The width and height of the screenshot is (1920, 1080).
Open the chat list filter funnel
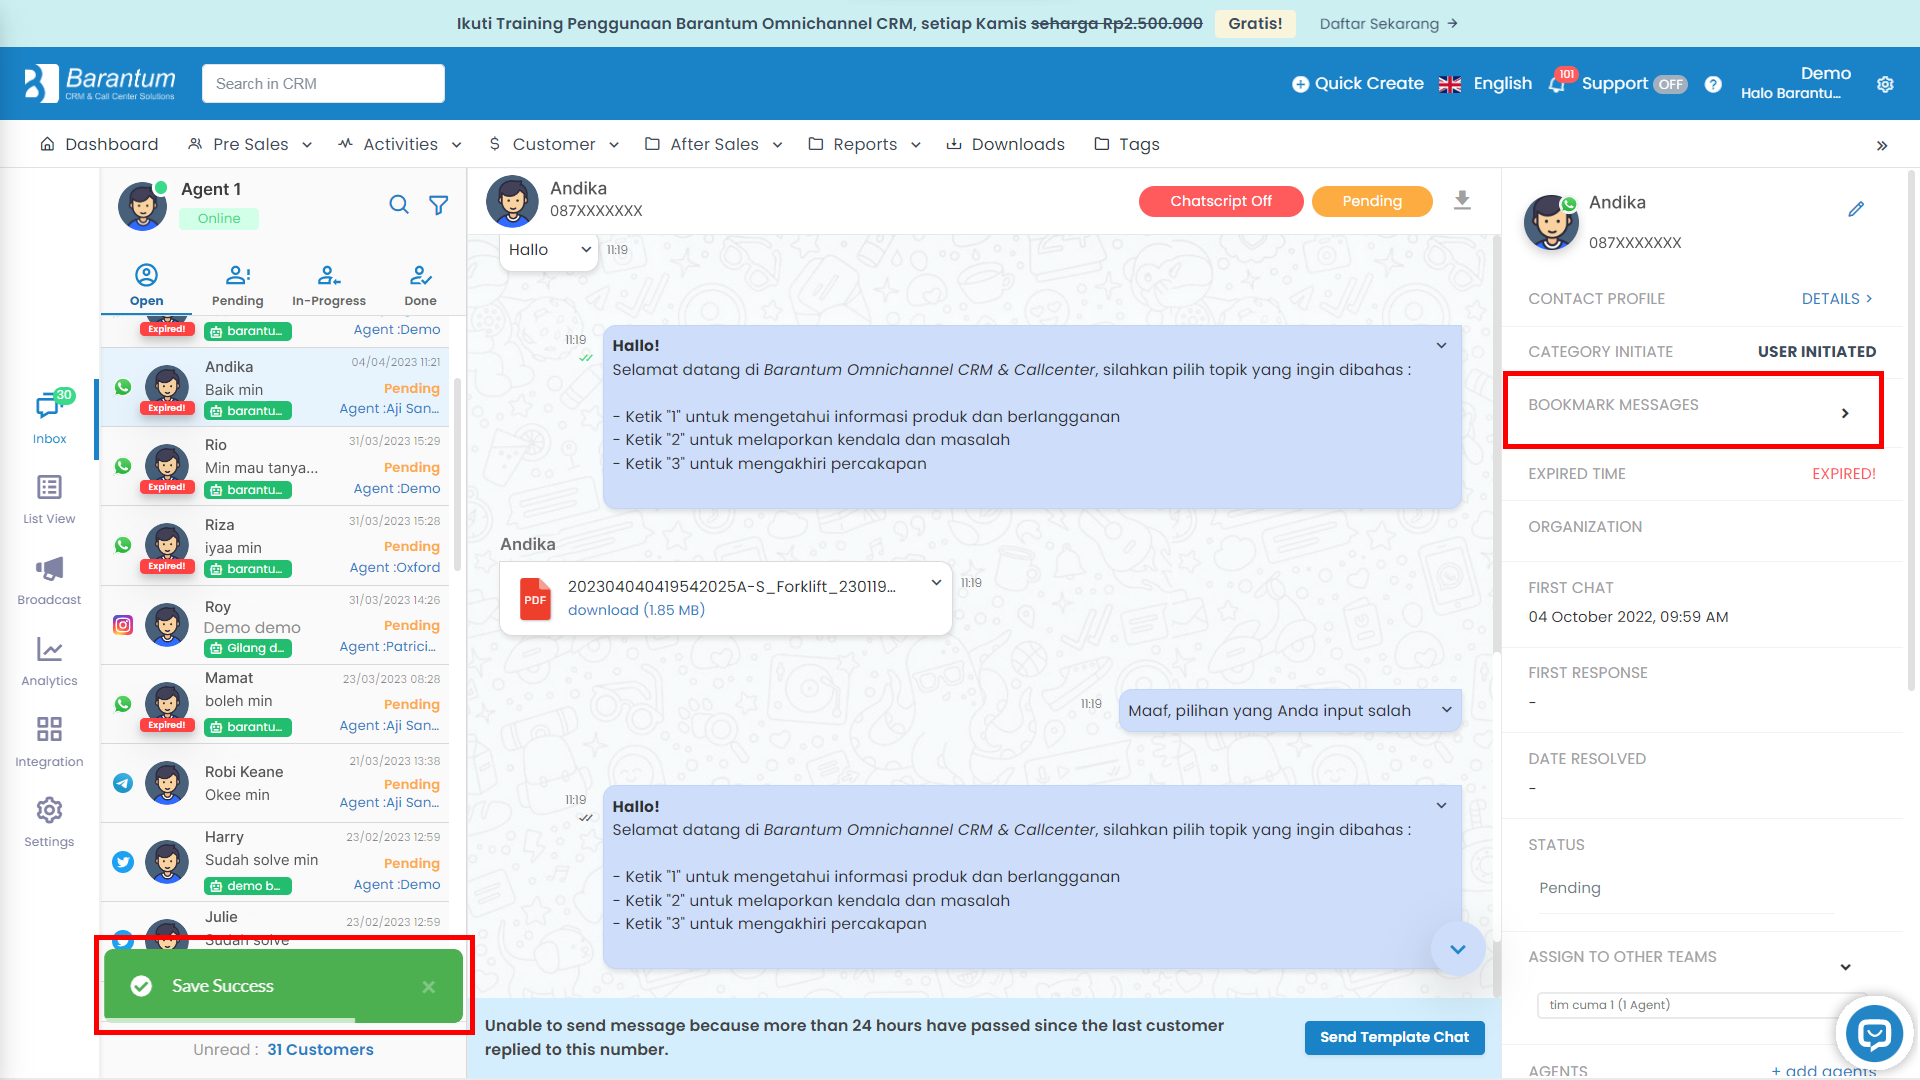click(439, 205)
